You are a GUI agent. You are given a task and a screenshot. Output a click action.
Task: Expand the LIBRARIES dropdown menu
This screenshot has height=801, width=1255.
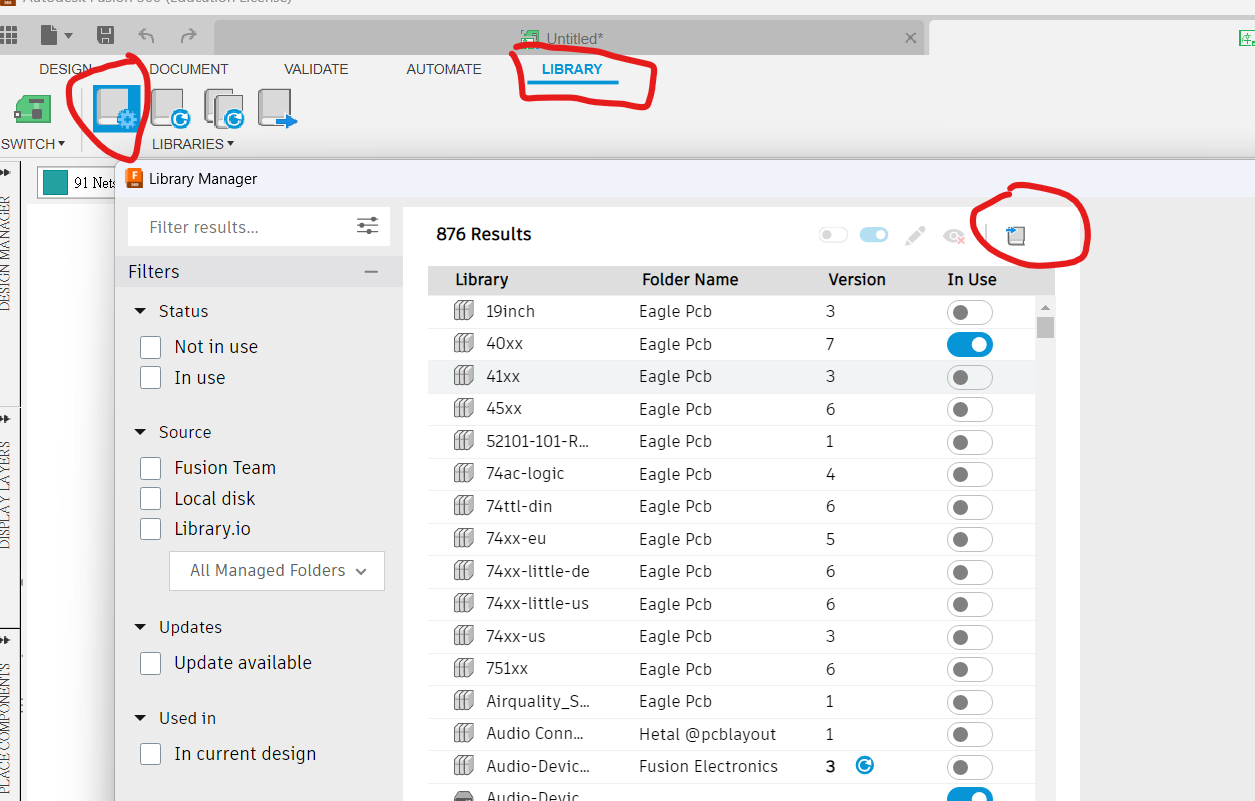pyautogui.click(x=192, y=144)
